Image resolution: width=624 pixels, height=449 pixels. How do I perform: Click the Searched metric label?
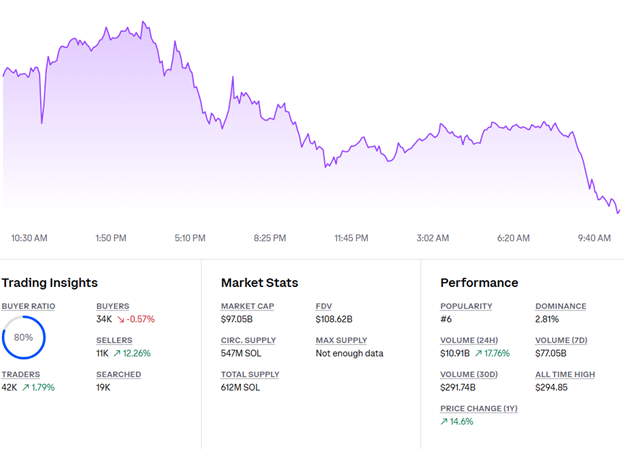(118, 374)
